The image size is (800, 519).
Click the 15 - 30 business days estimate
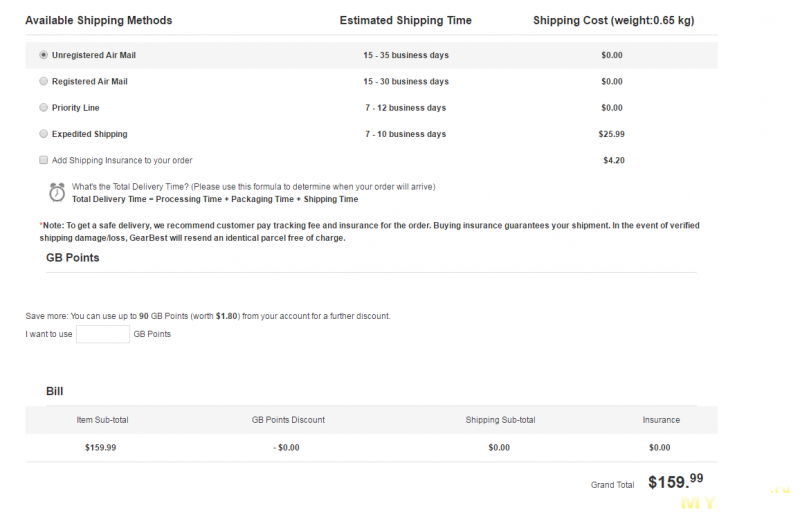[406, 82]
